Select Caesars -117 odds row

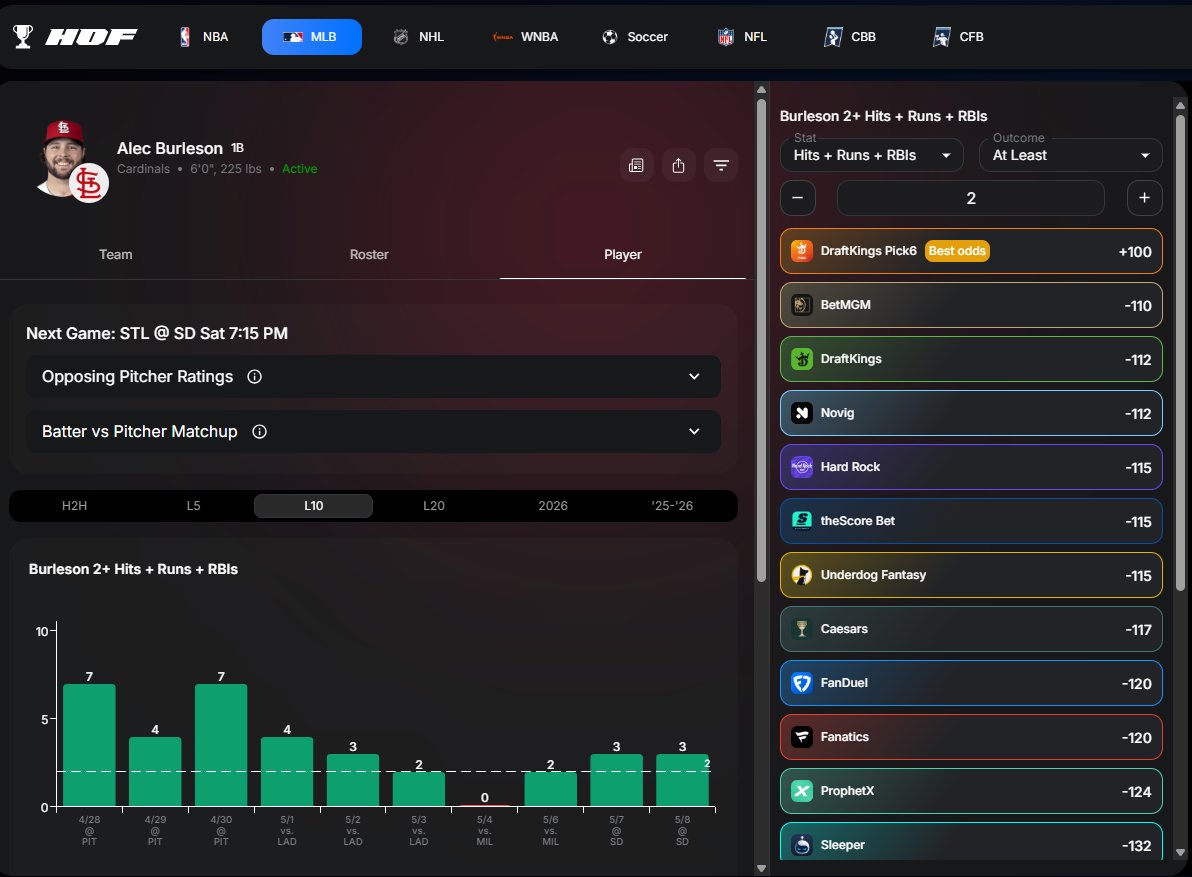(x=971, y=628)
